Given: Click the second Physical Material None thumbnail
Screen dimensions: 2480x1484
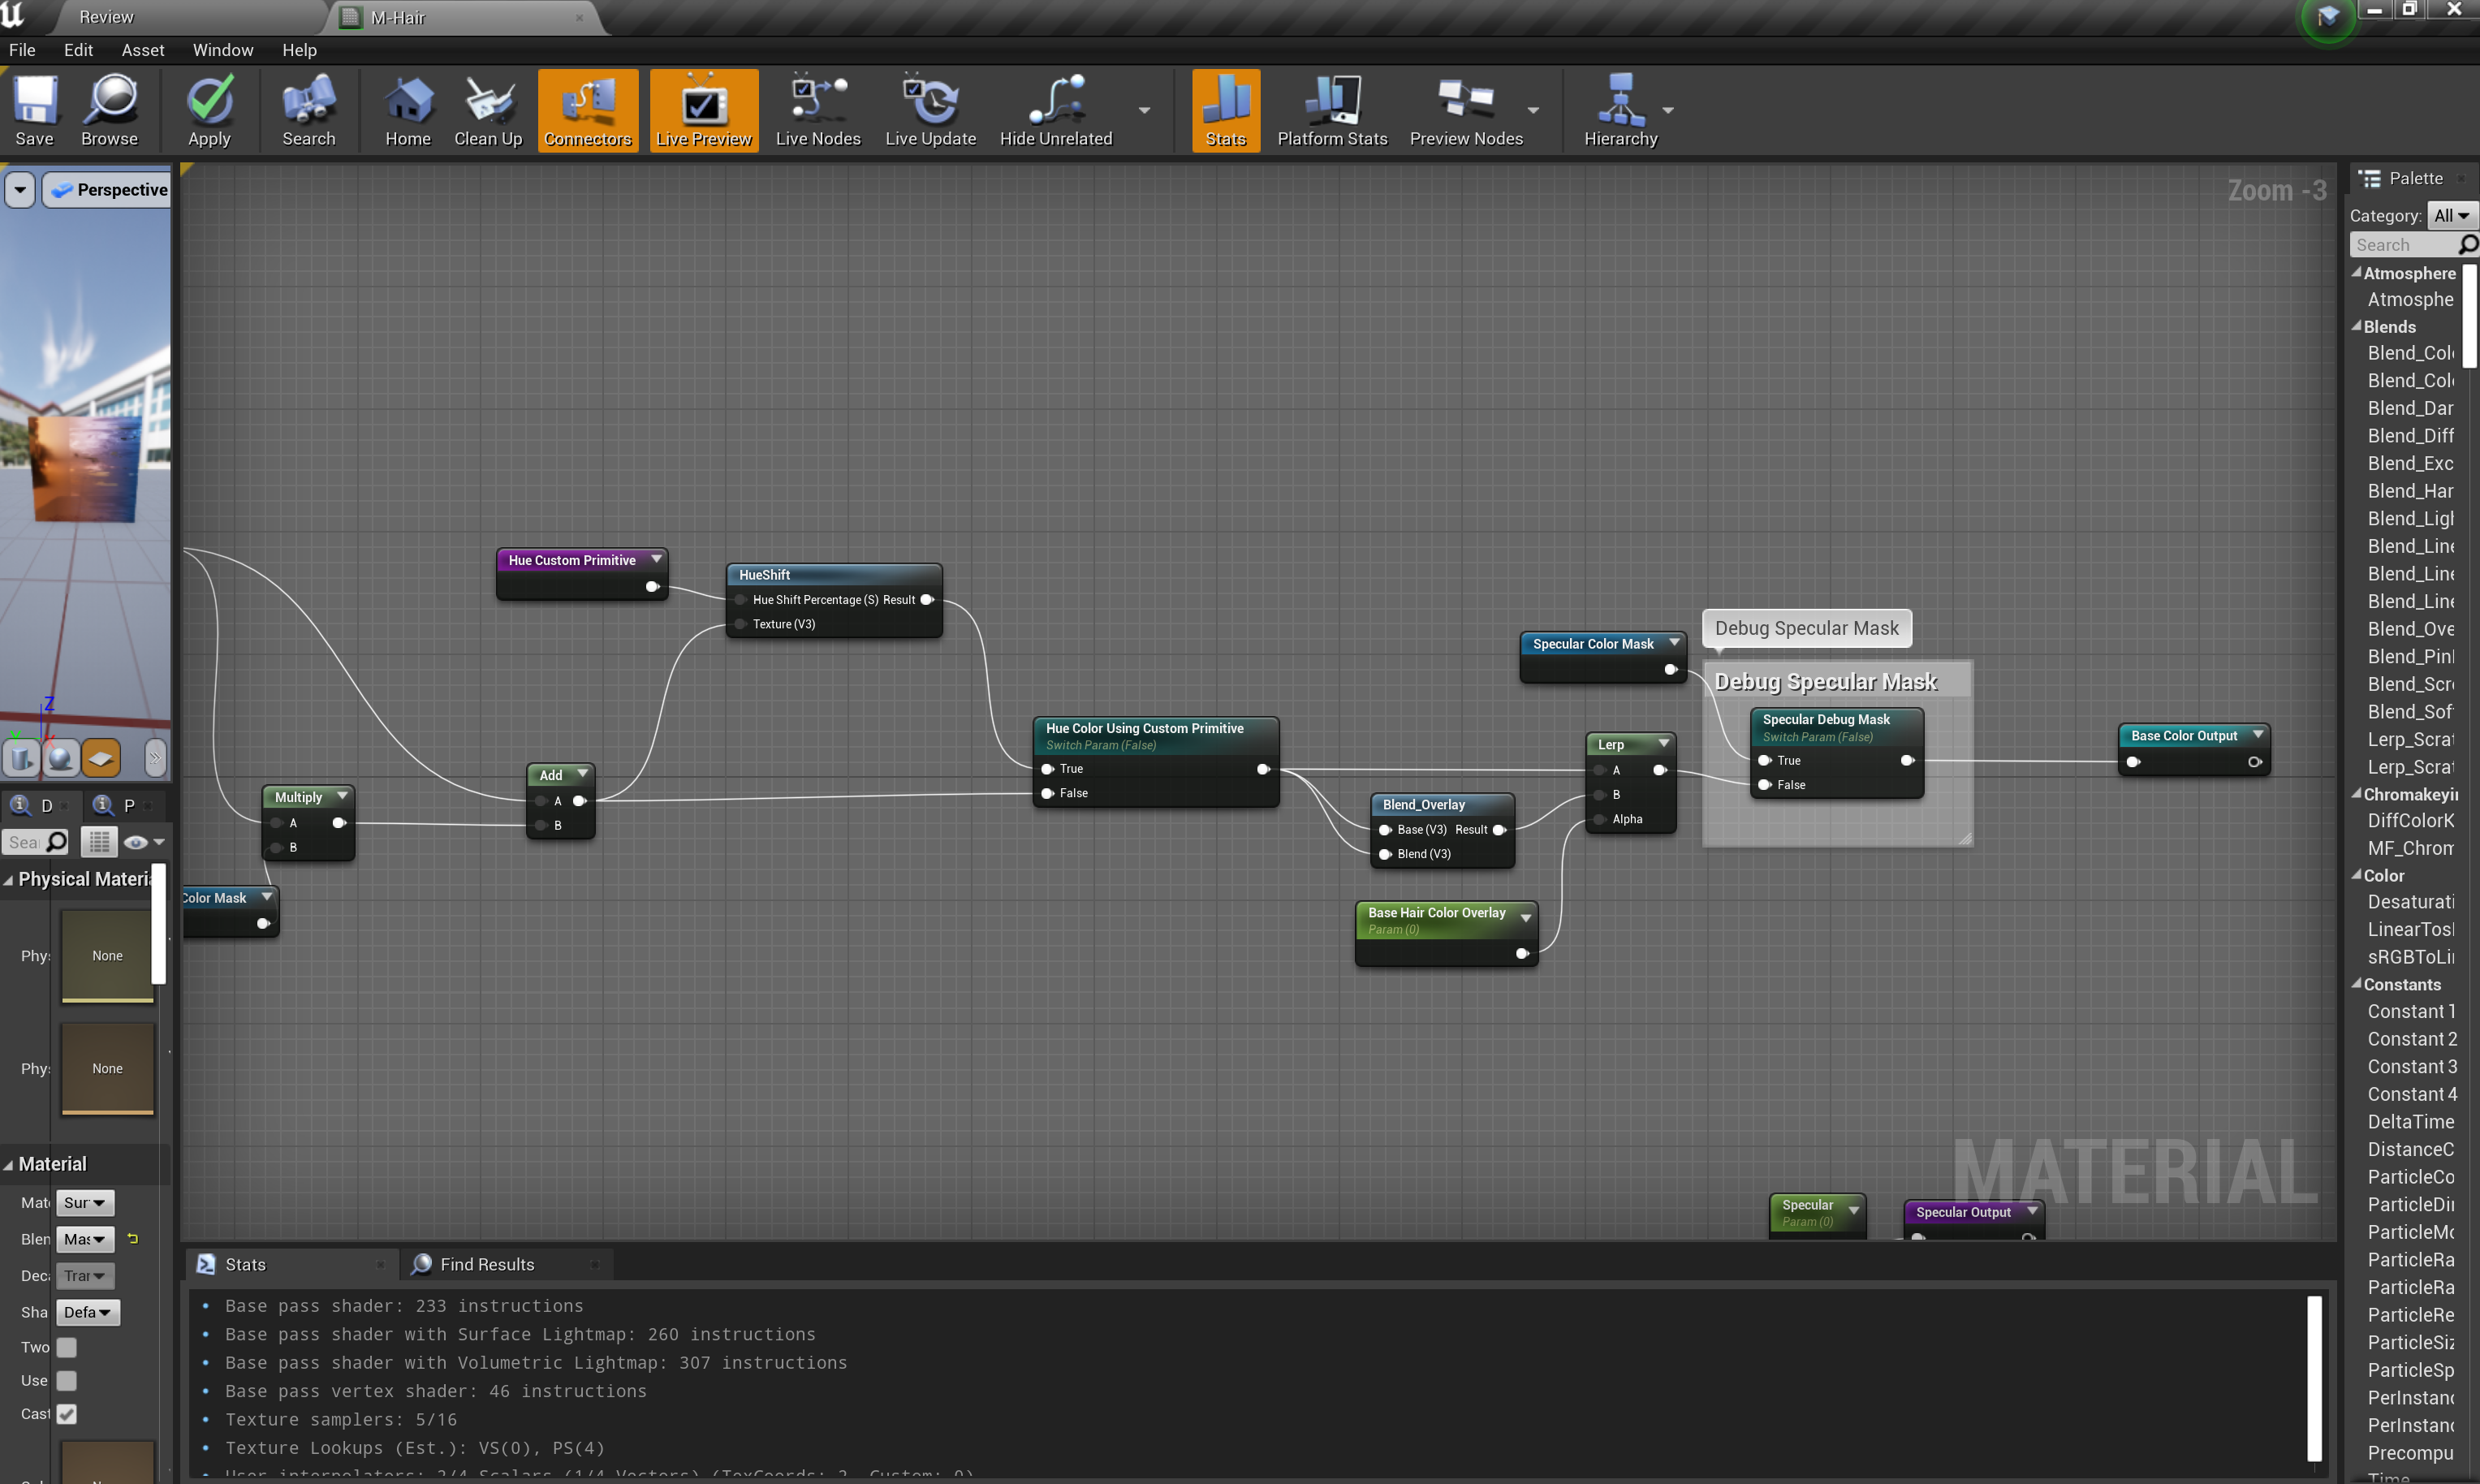Looking at the screenshot, I should pyautogui.click(x=108, y=1068).
